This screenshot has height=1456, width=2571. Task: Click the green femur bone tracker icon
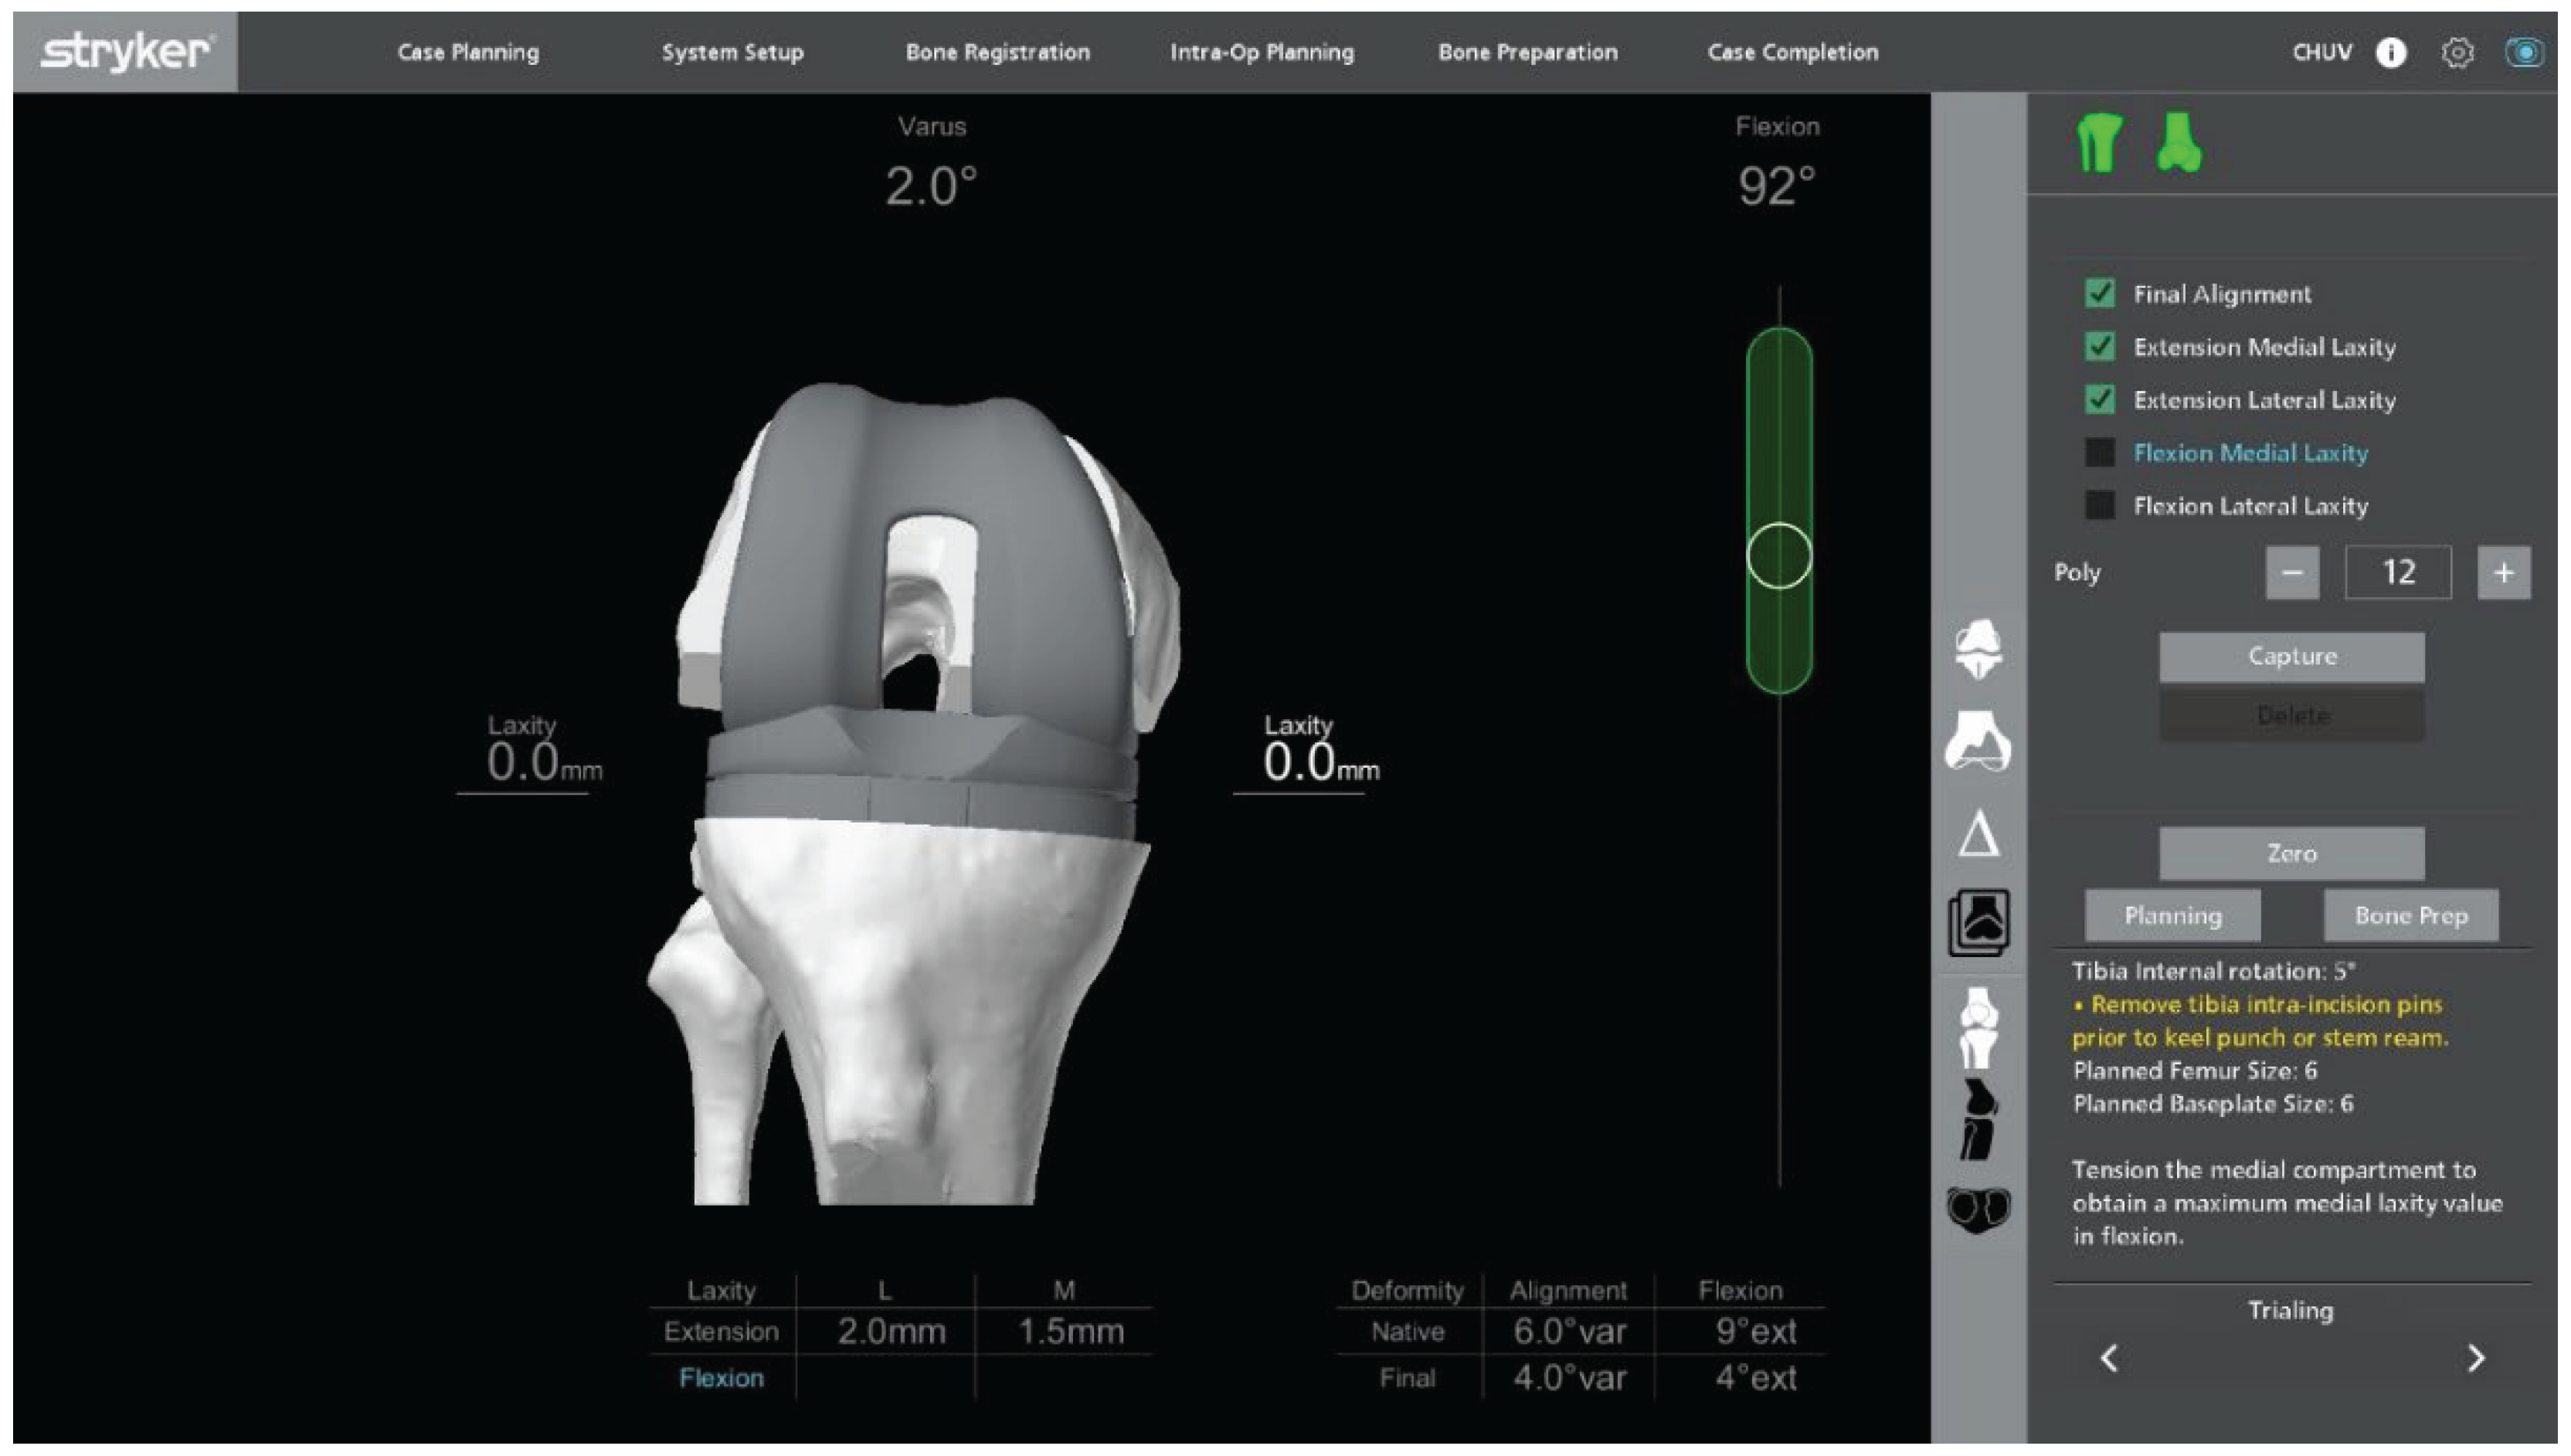coord(2178,144)
